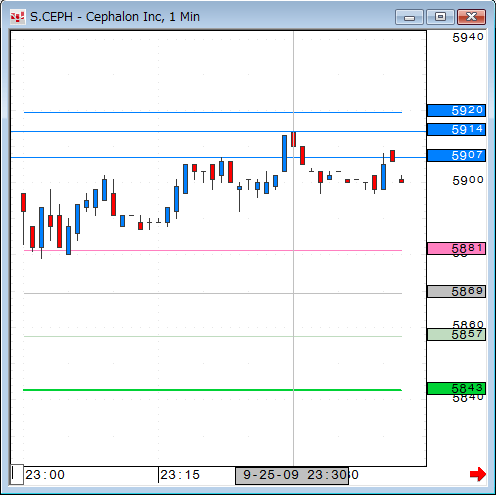Viewport: 496px width, 495px height.
Task: Click the red chart app icon in title bar
Action: point(18,17)
